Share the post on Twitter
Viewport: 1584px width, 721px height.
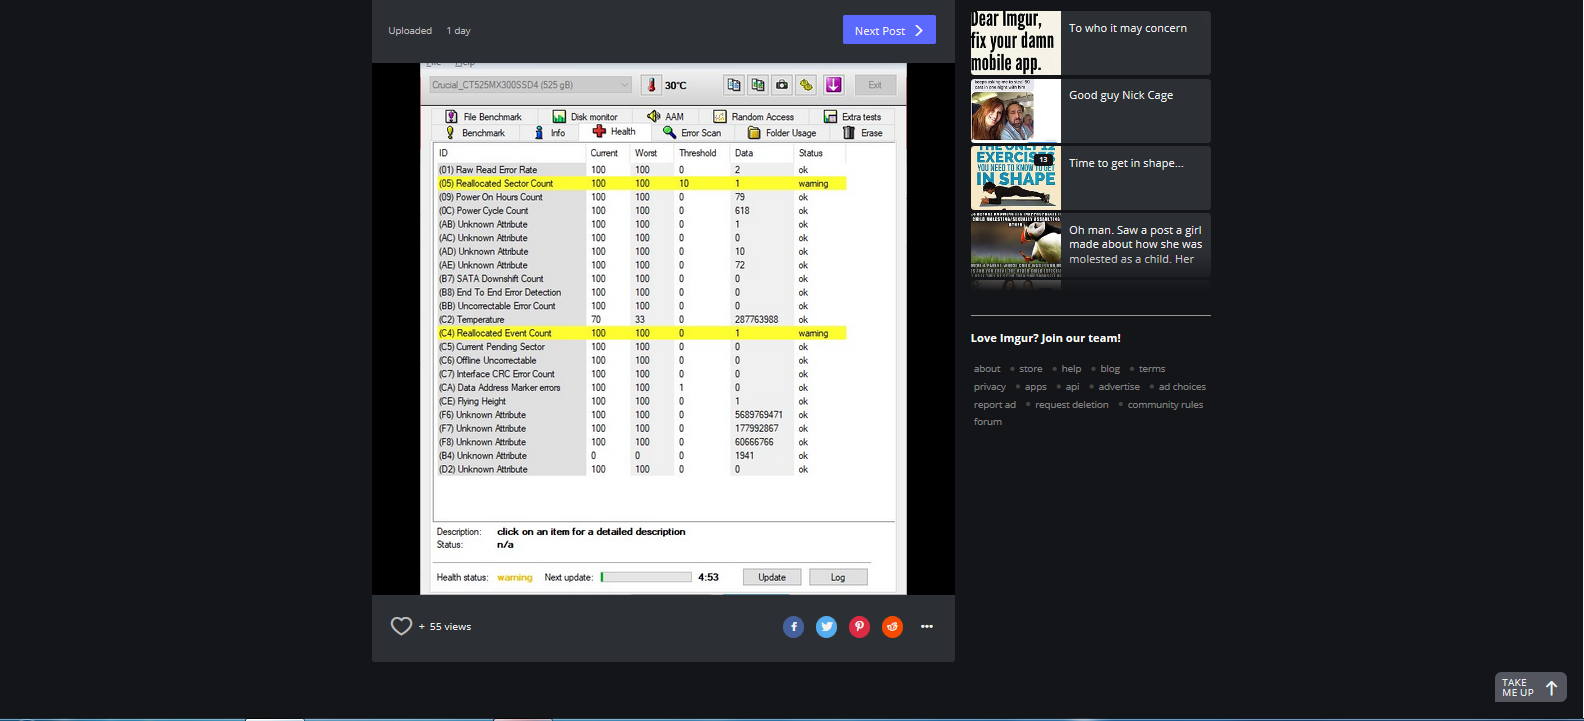point(826,626)
